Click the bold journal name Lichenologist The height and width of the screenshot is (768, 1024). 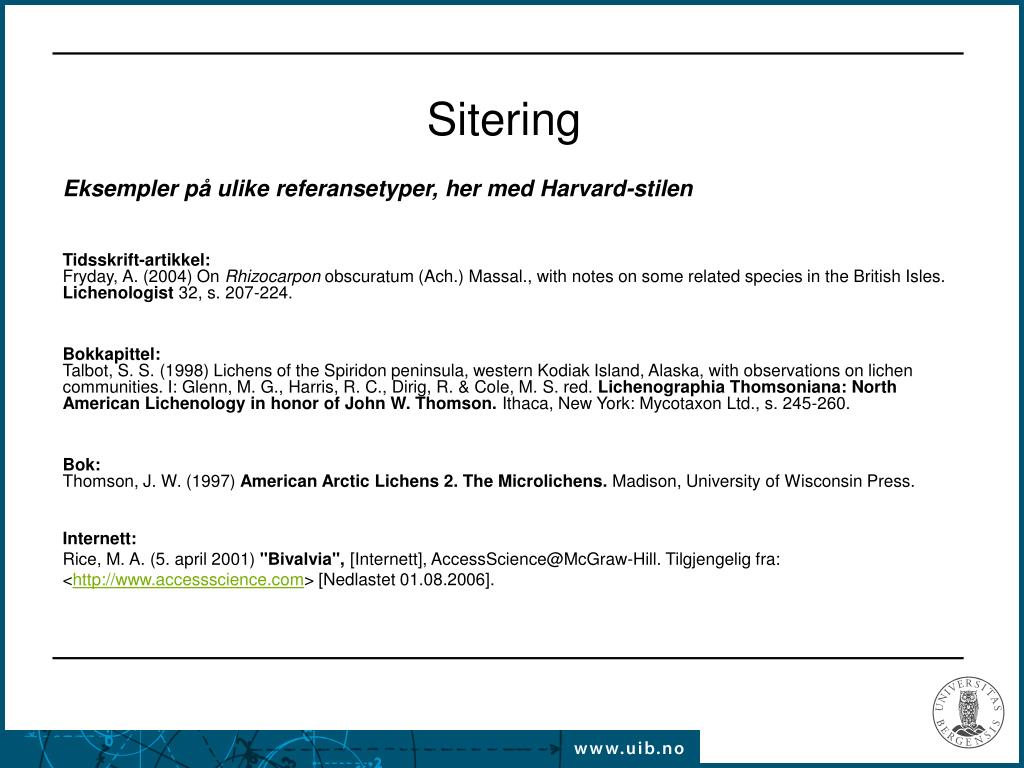pos(118,293)
